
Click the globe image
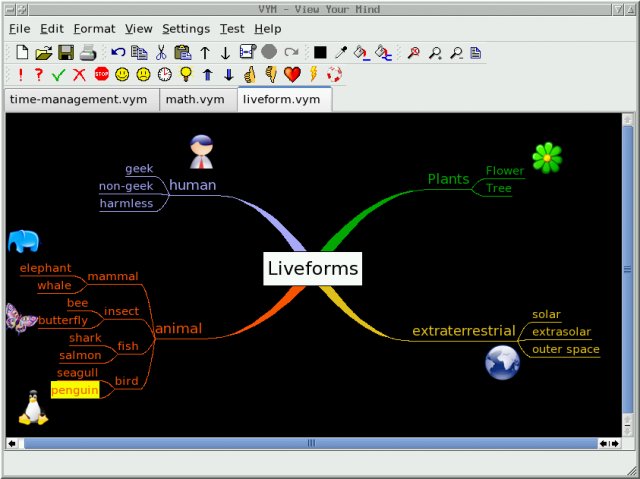[502, 362]
